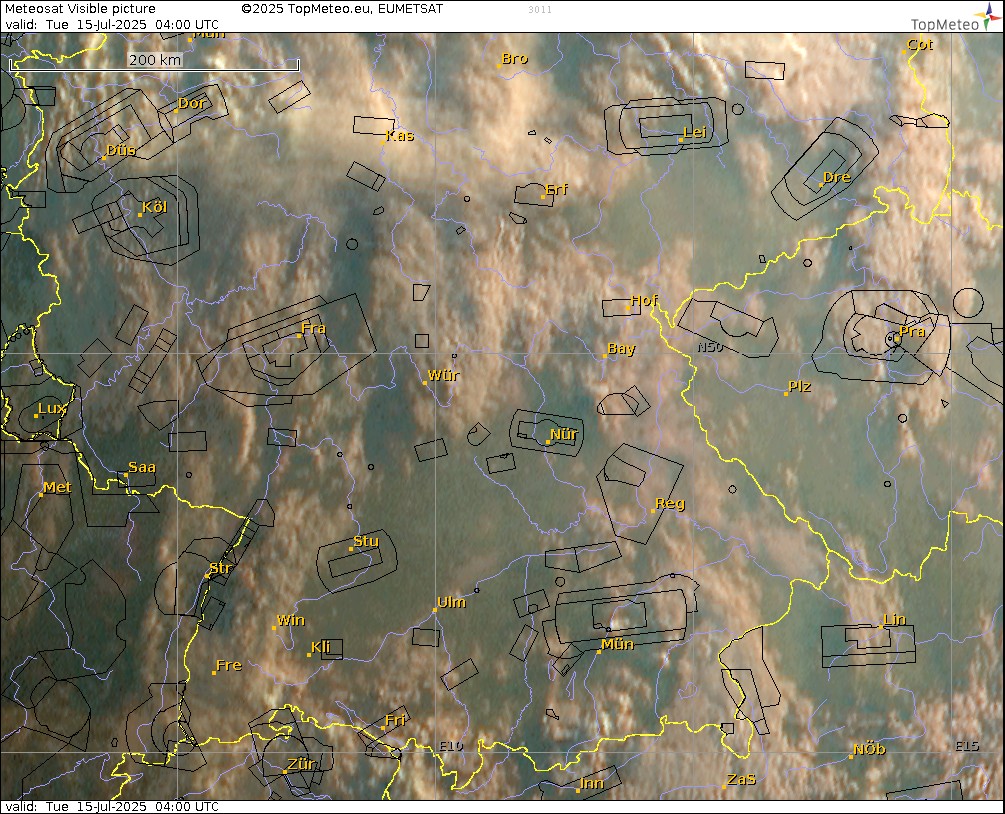The height and width of the screenshot is (814, 1005).
Task: Click the "Hof" city label
Action: click(x=644, y=300)
